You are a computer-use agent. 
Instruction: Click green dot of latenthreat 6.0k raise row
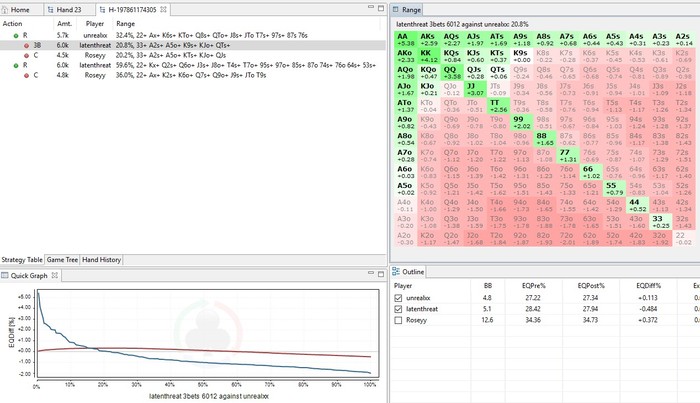[x=16, y=66]
